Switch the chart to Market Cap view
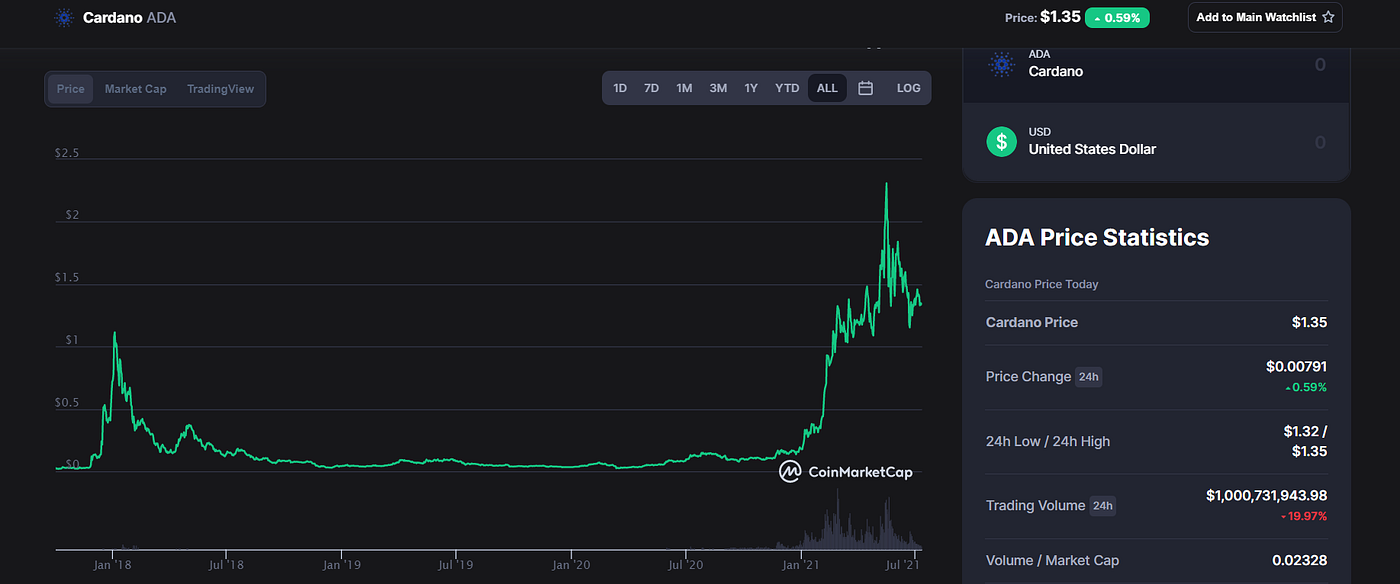The image size is (1400, 584). [x=135, y=88]
